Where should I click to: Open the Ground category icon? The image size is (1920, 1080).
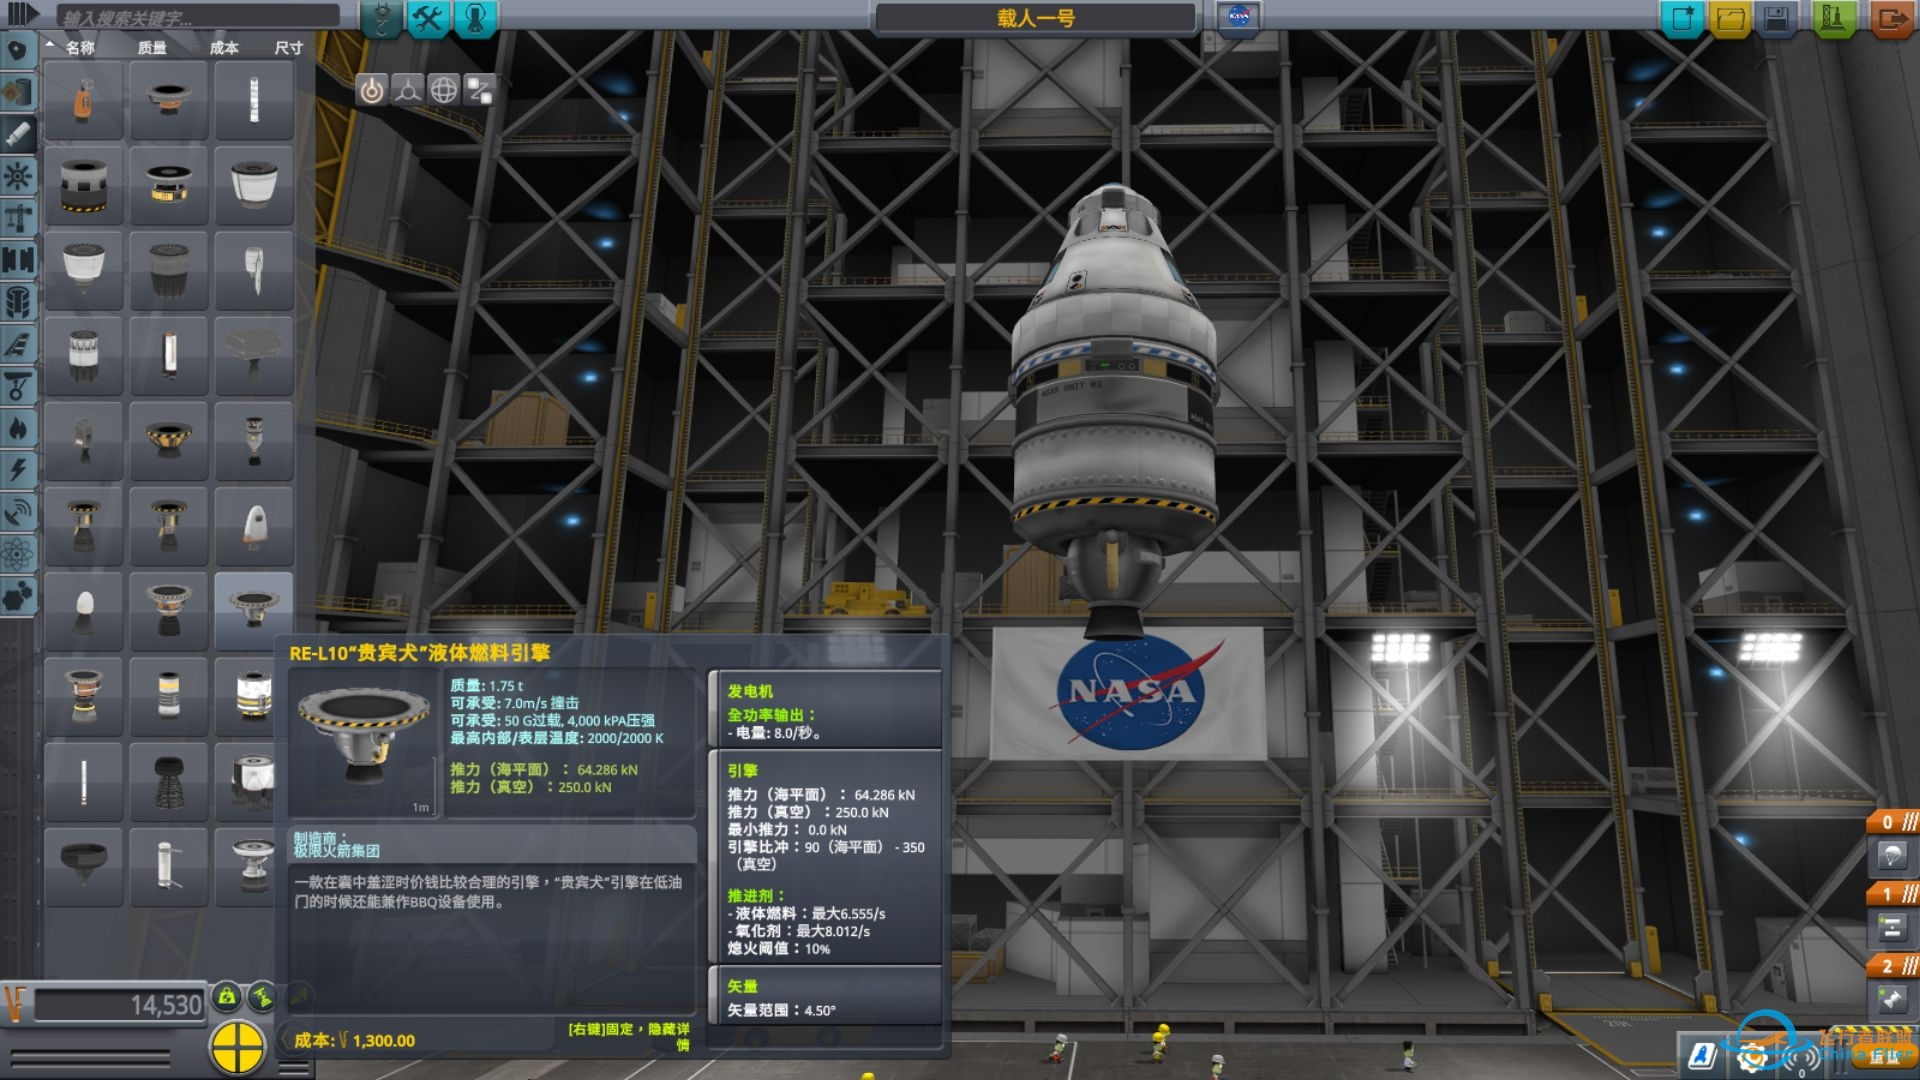[x=18, y=386]
